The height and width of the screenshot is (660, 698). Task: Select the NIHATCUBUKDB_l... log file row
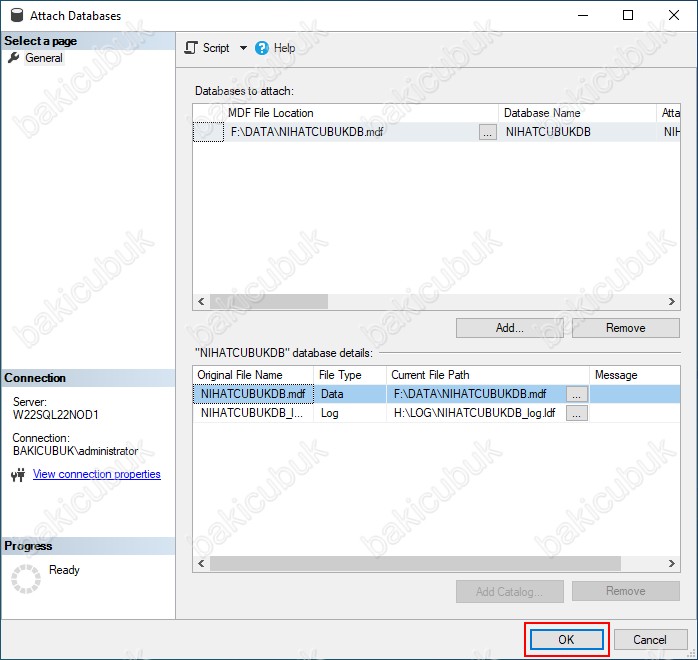[x=253, y=413]
